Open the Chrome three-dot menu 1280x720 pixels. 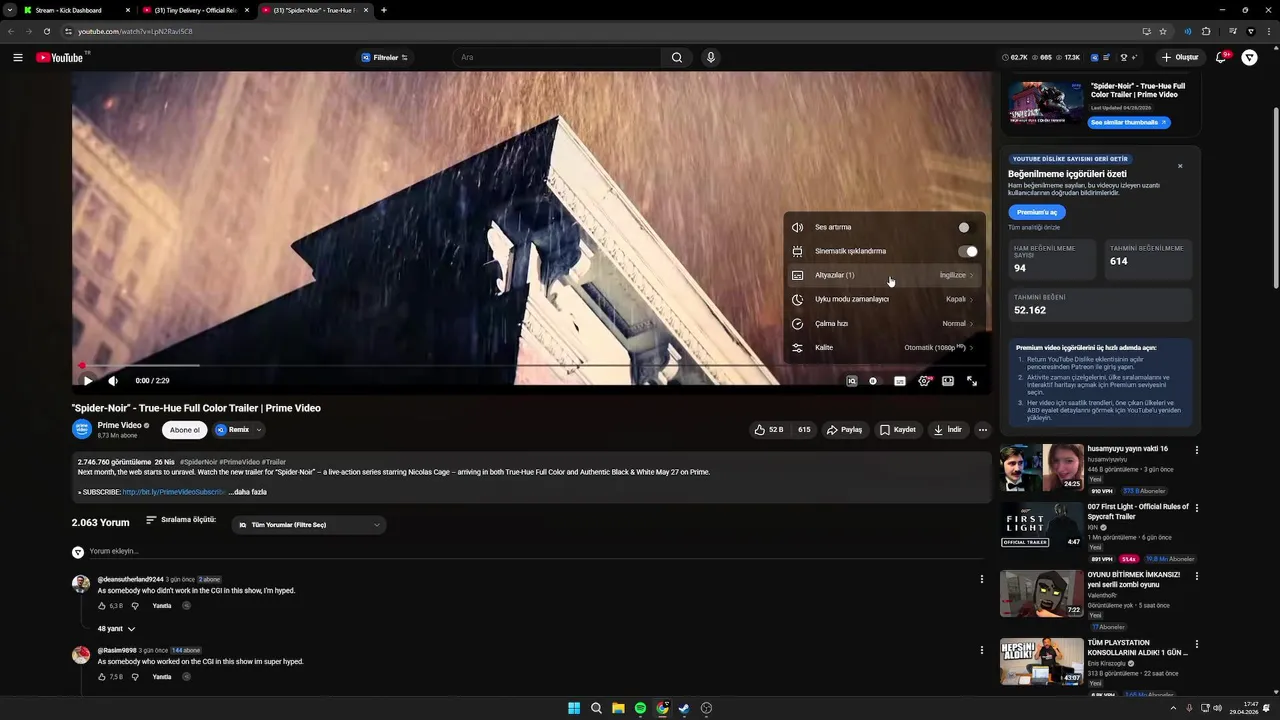pyautogui.click(x=1267, y=31)
